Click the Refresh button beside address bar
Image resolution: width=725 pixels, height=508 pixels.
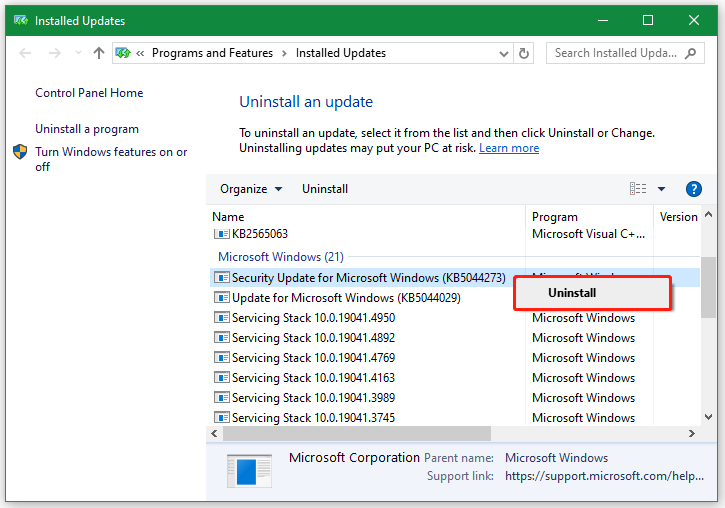[x=526, y=53]
